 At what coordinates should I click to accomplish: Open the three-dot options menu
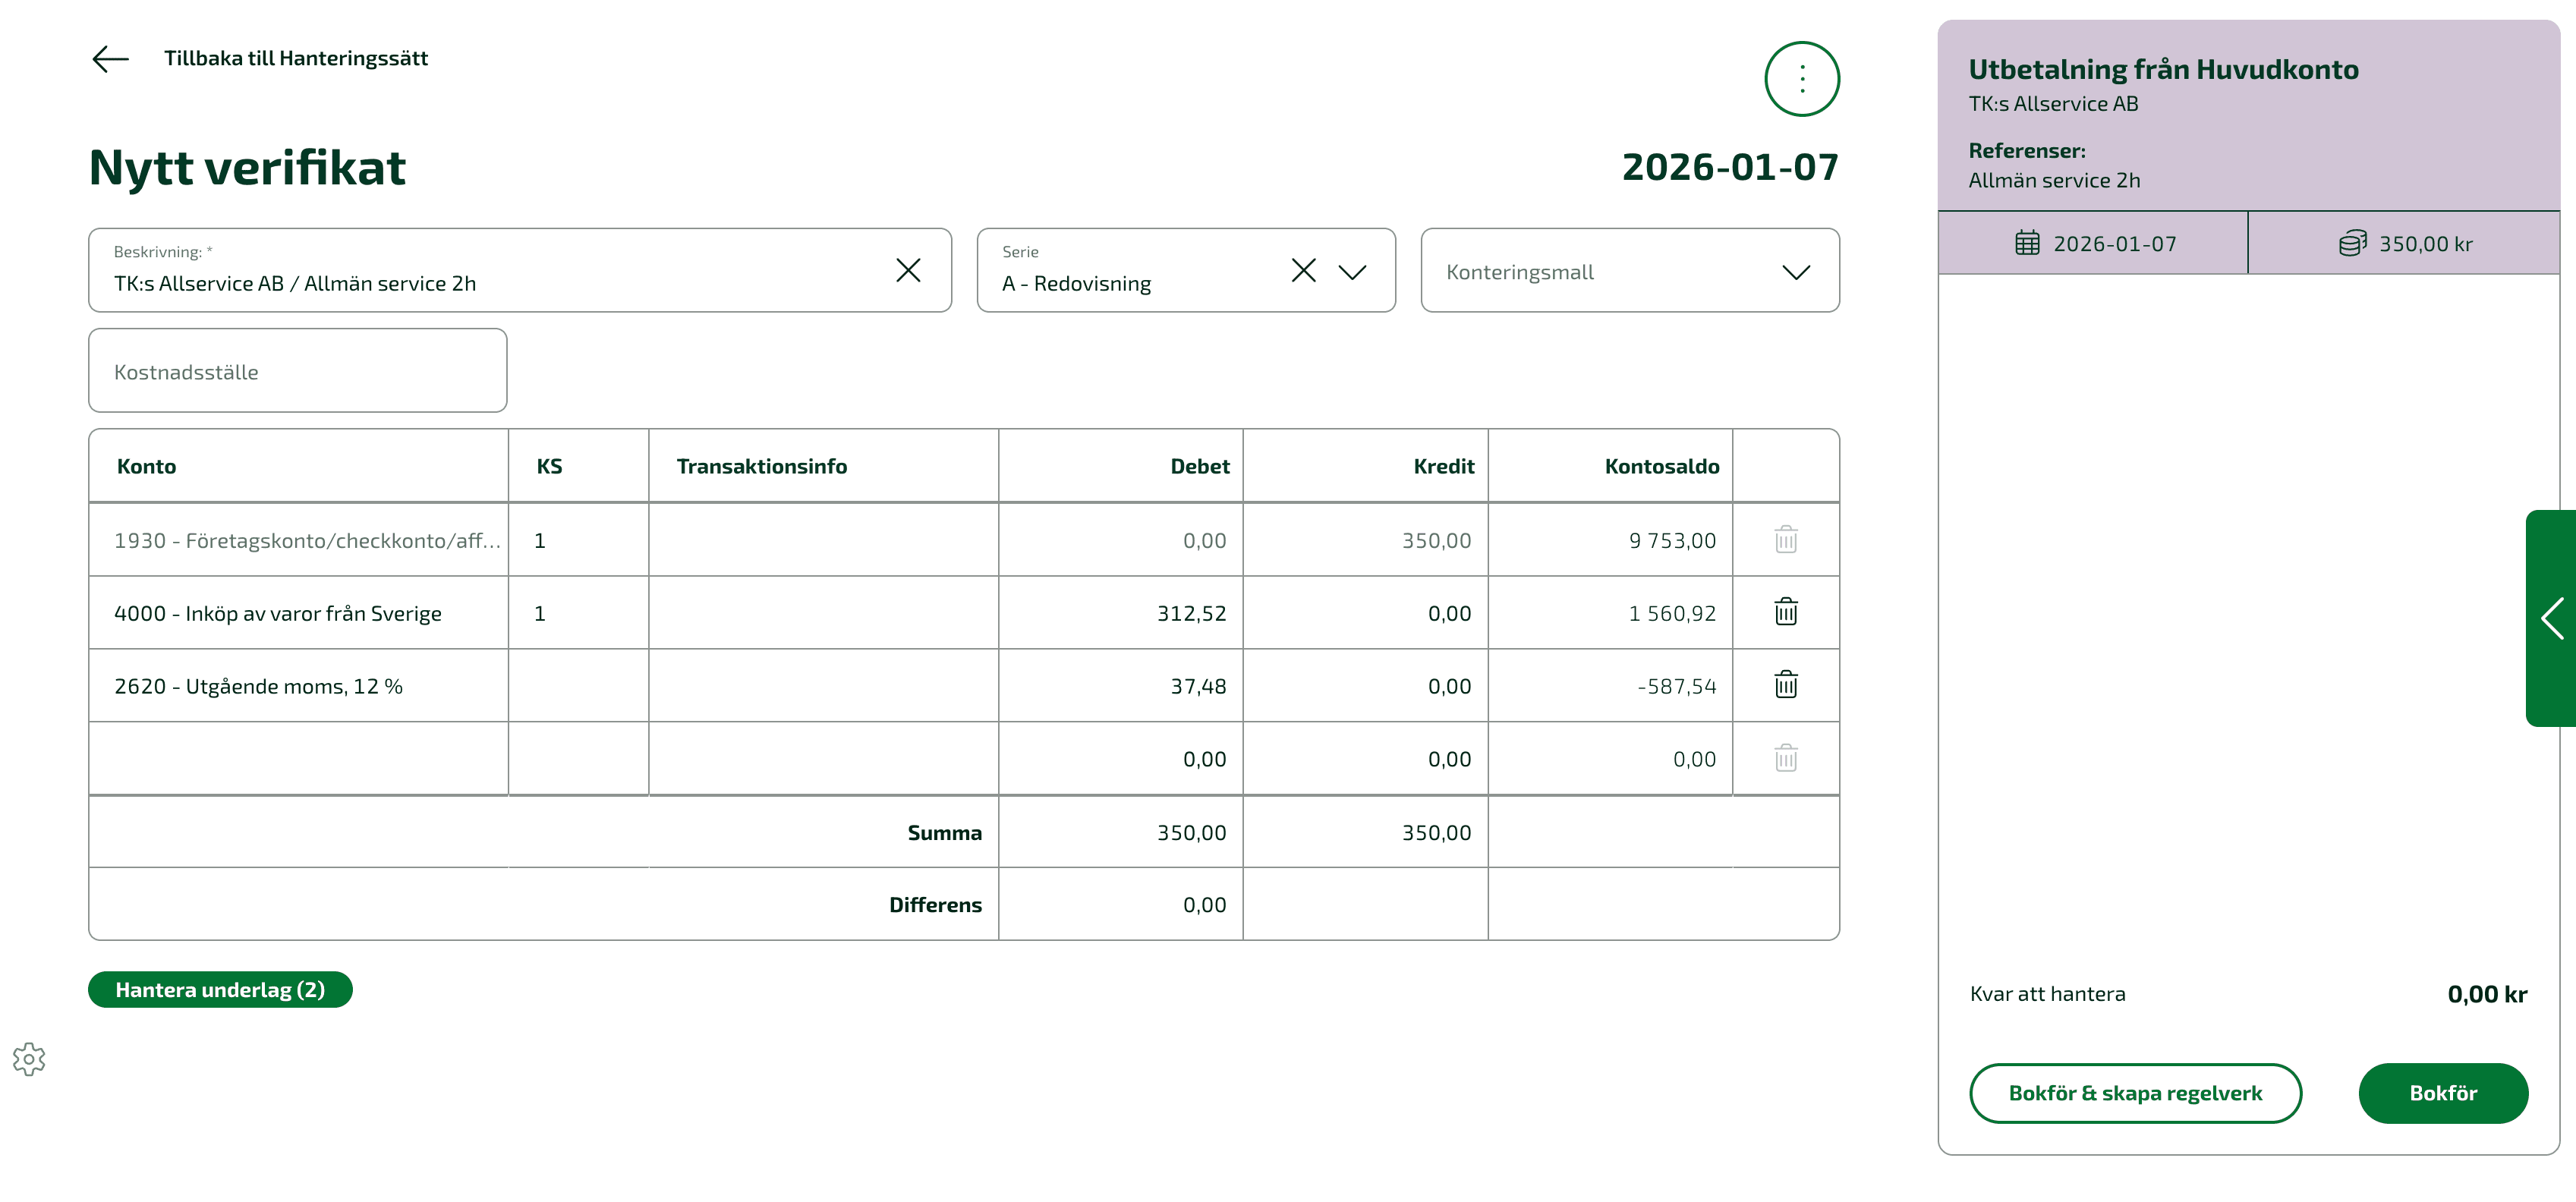click(1801, 79)
